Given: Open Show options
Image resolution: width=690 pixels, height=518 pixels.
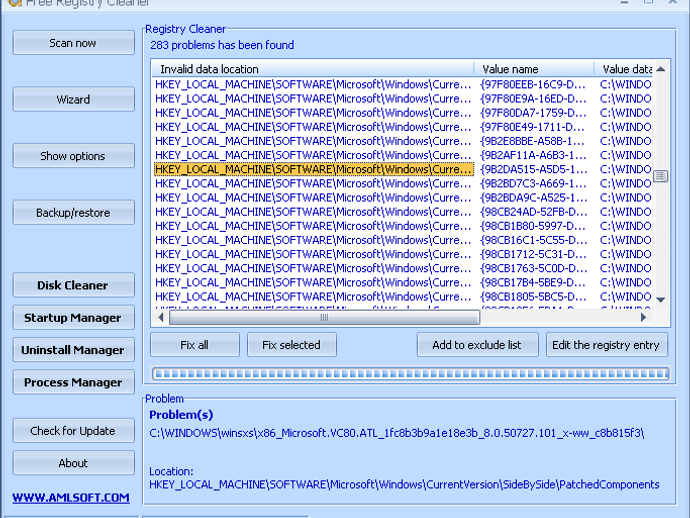Looking at the screenshot, I should 73,156.
